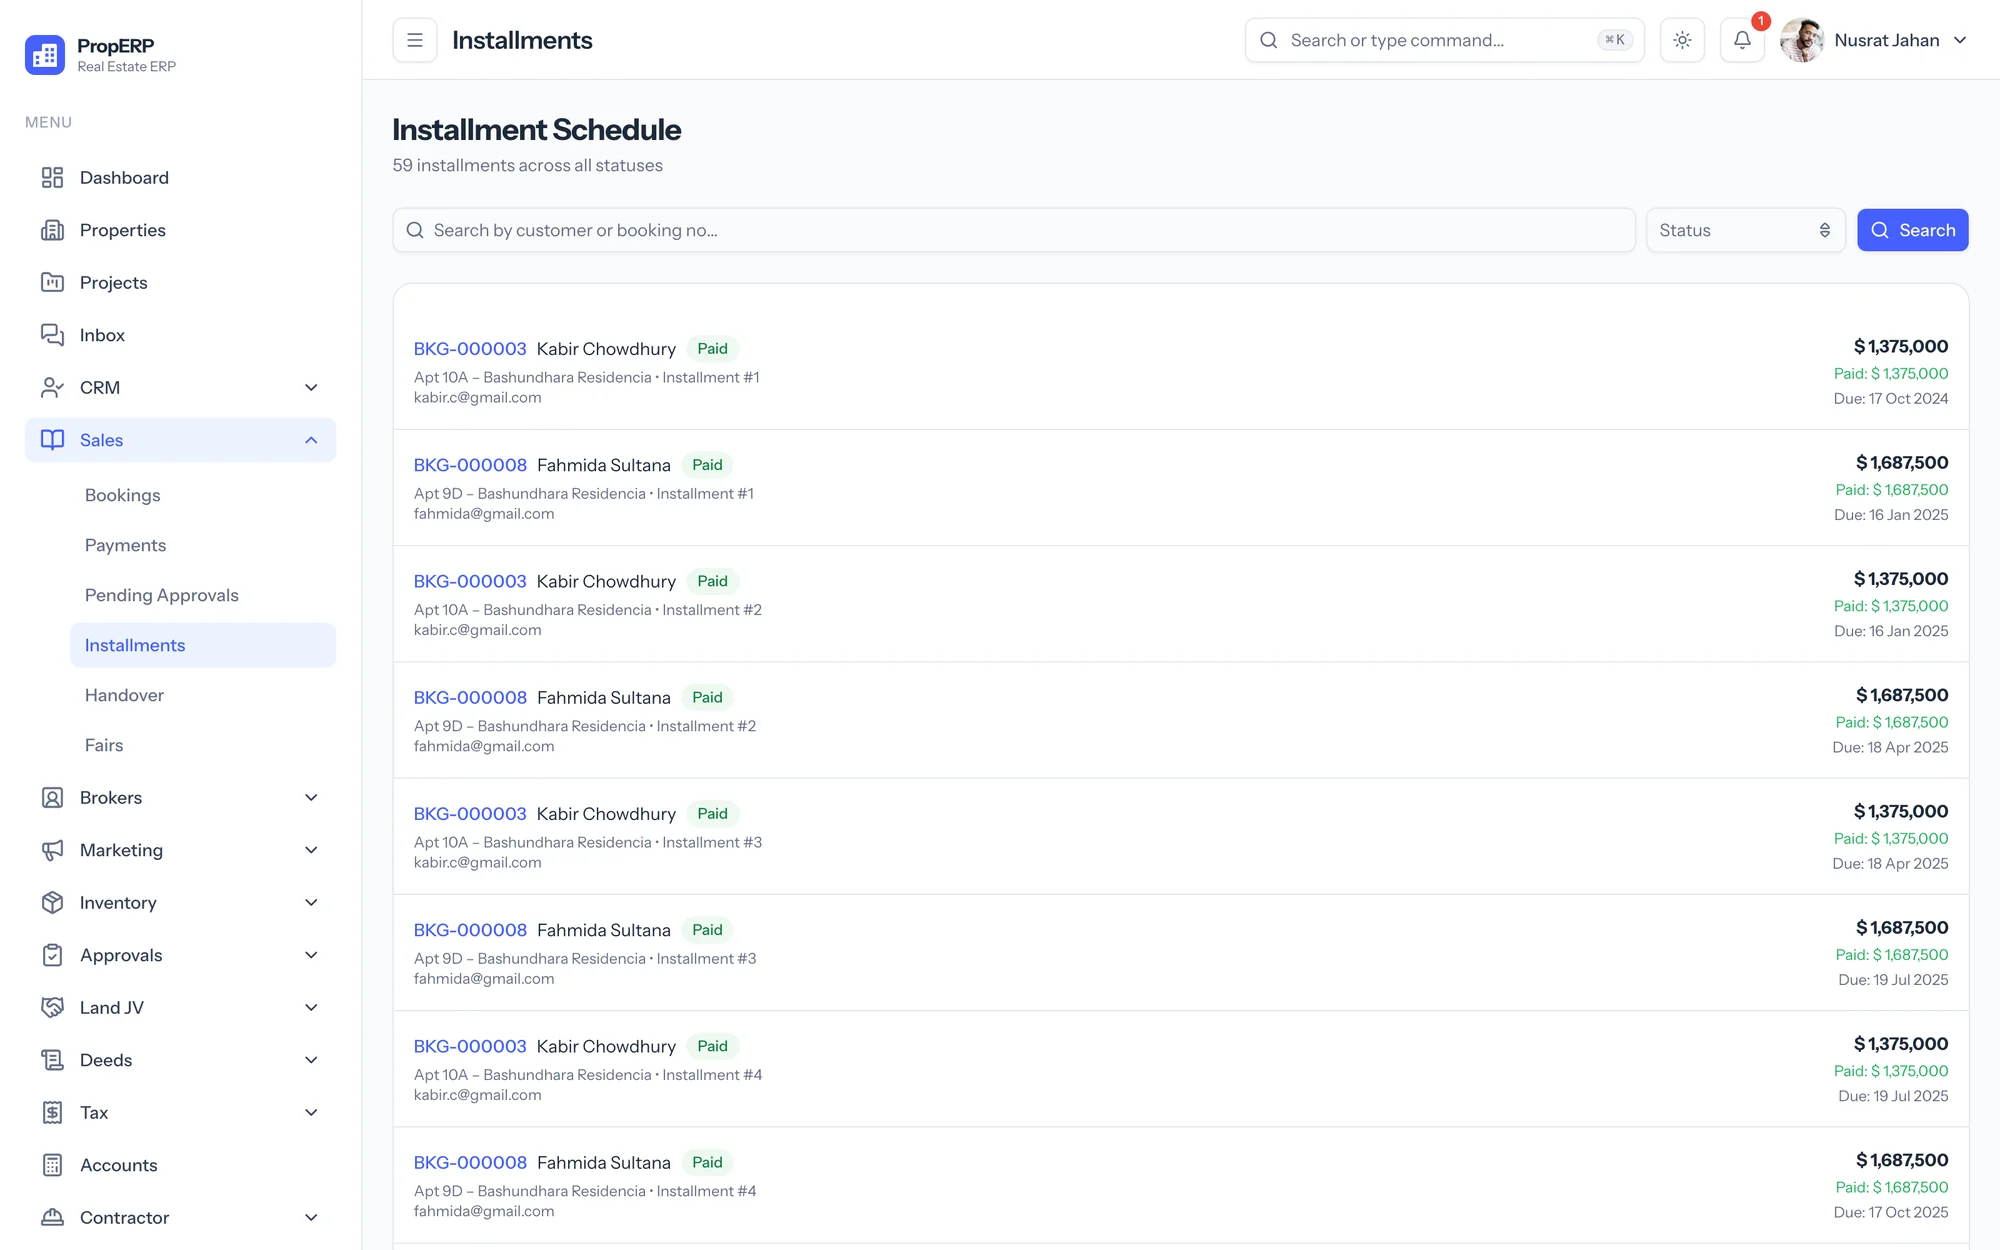This screenshot has width=2000, height=1250.
Task: Click the Marketing megaphone icon
Action: tap(52, 850)
